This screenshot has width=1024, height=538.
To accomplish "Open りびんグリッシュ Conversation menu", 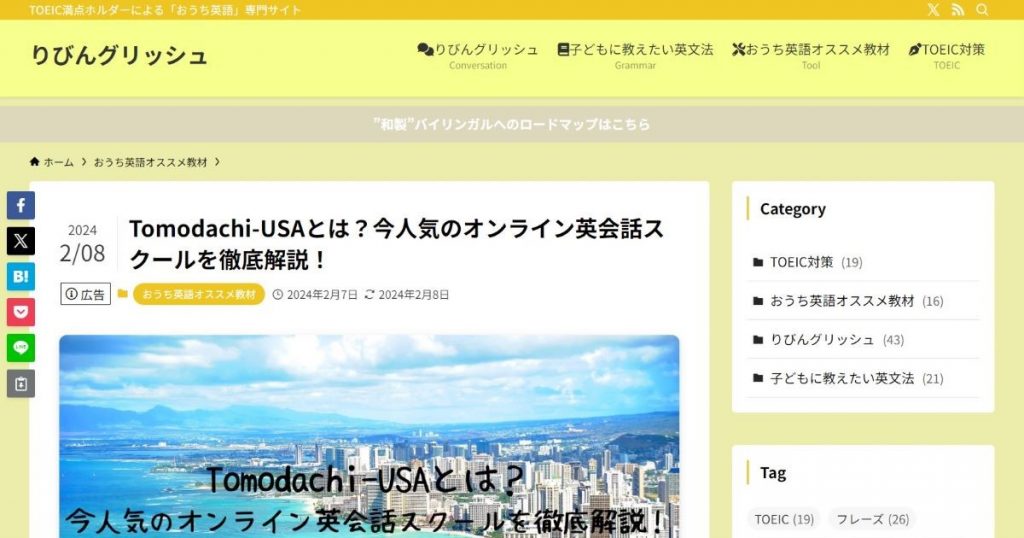I will 477,56.
